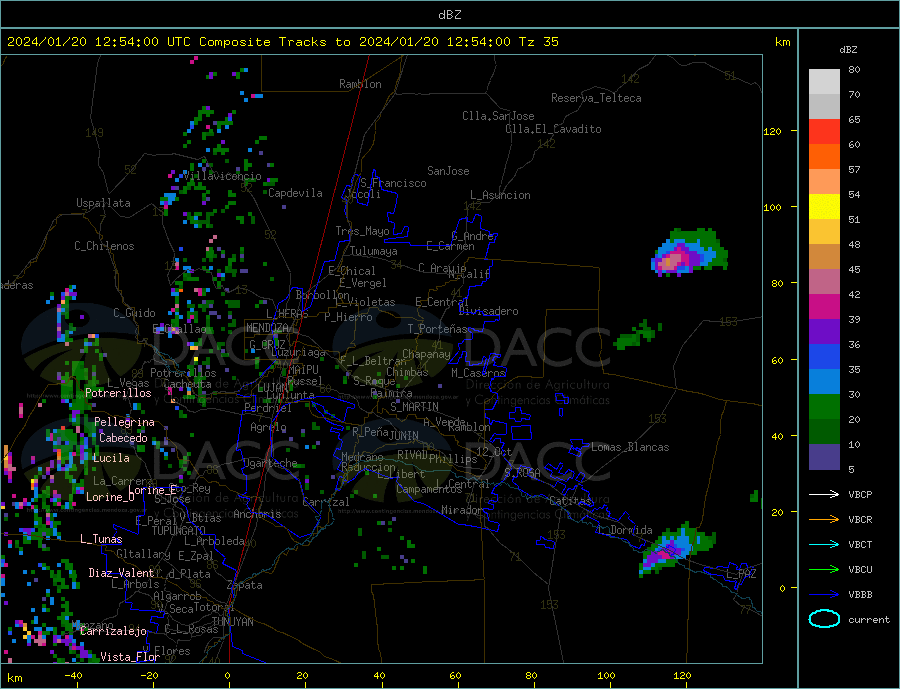Click the 'VBCP' legend label
Image resolution: width=900 pixels, height=689 pixels.
860,494
